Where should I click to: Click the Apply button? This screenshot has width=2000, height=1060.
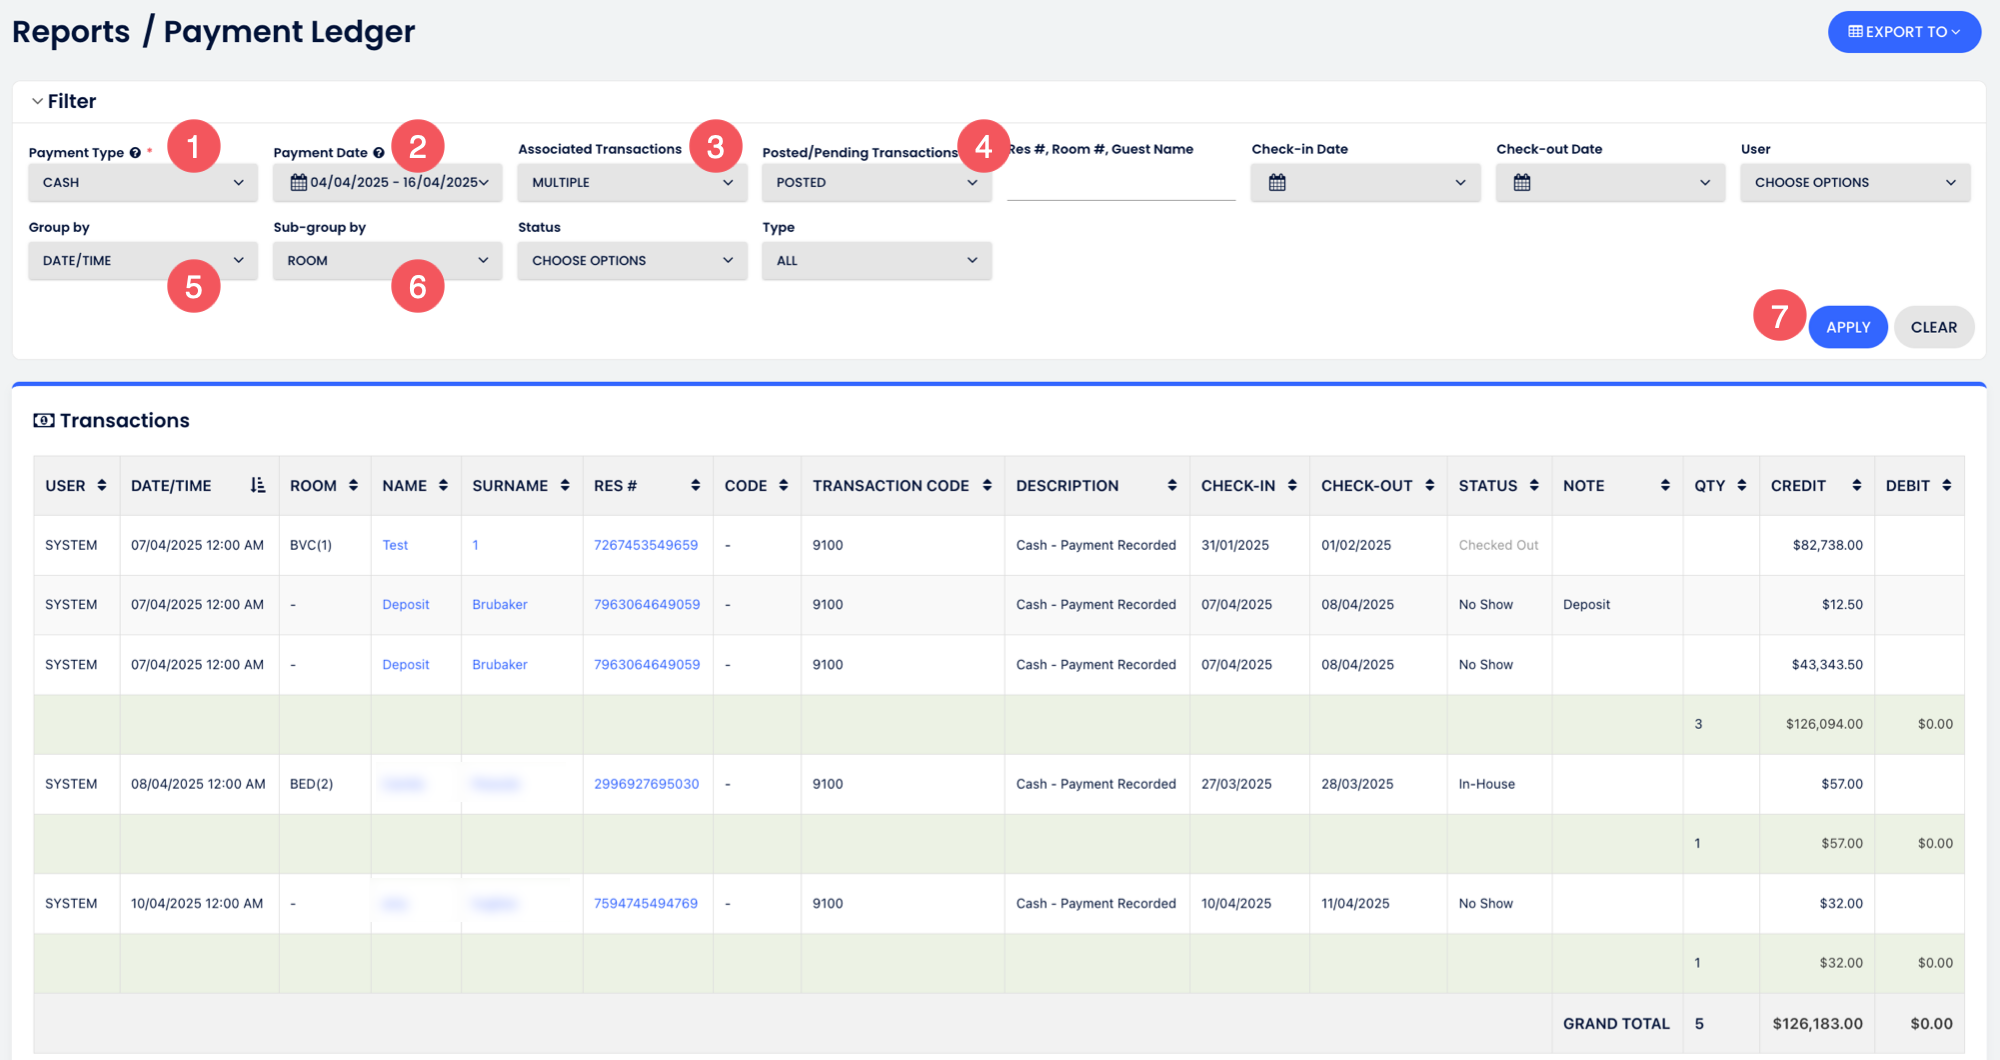(1847, 327)
